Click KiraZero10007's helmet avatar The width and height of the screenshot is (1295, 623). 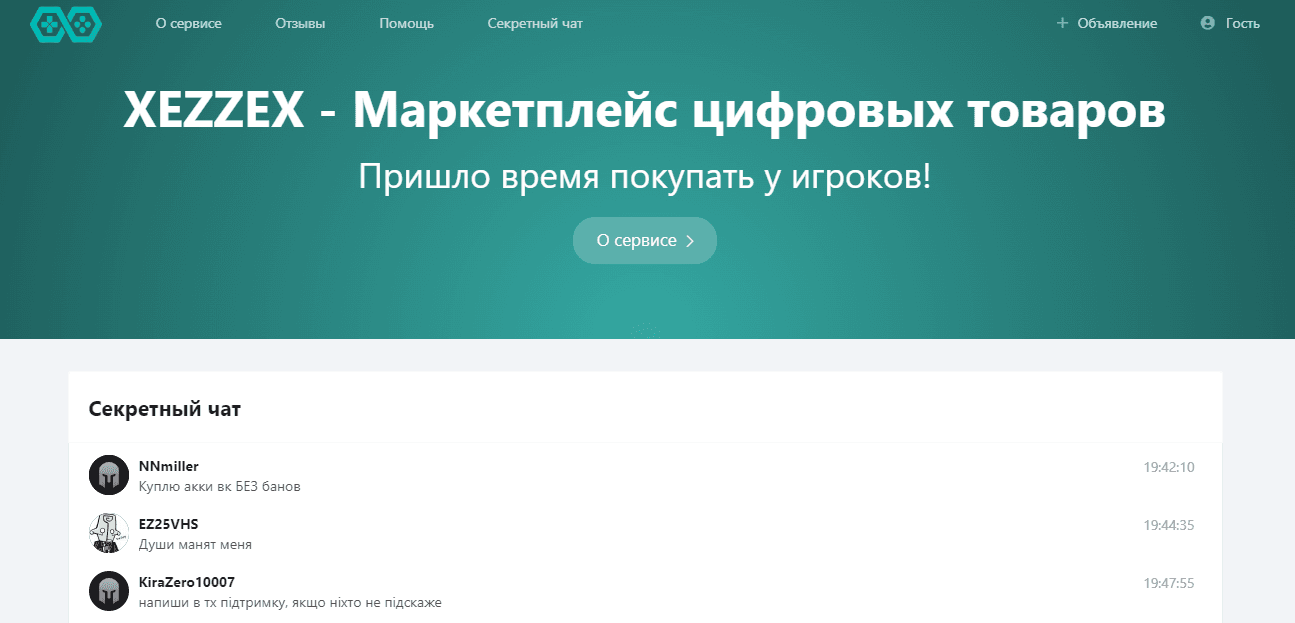(x=109, y=591)
